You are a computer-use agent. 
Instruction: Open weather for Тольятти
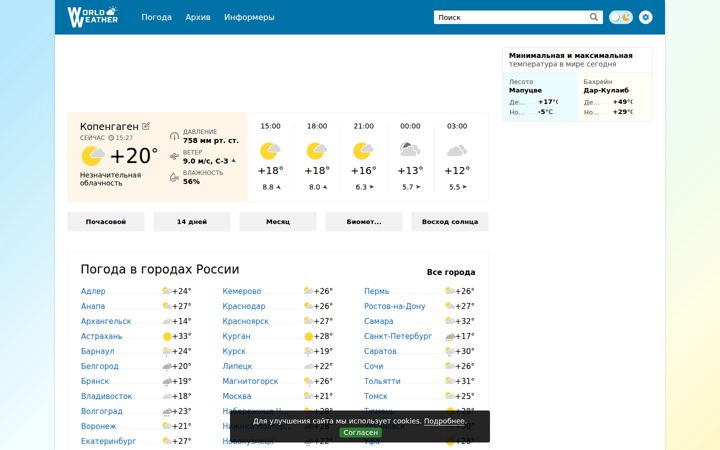coord(382,381)
